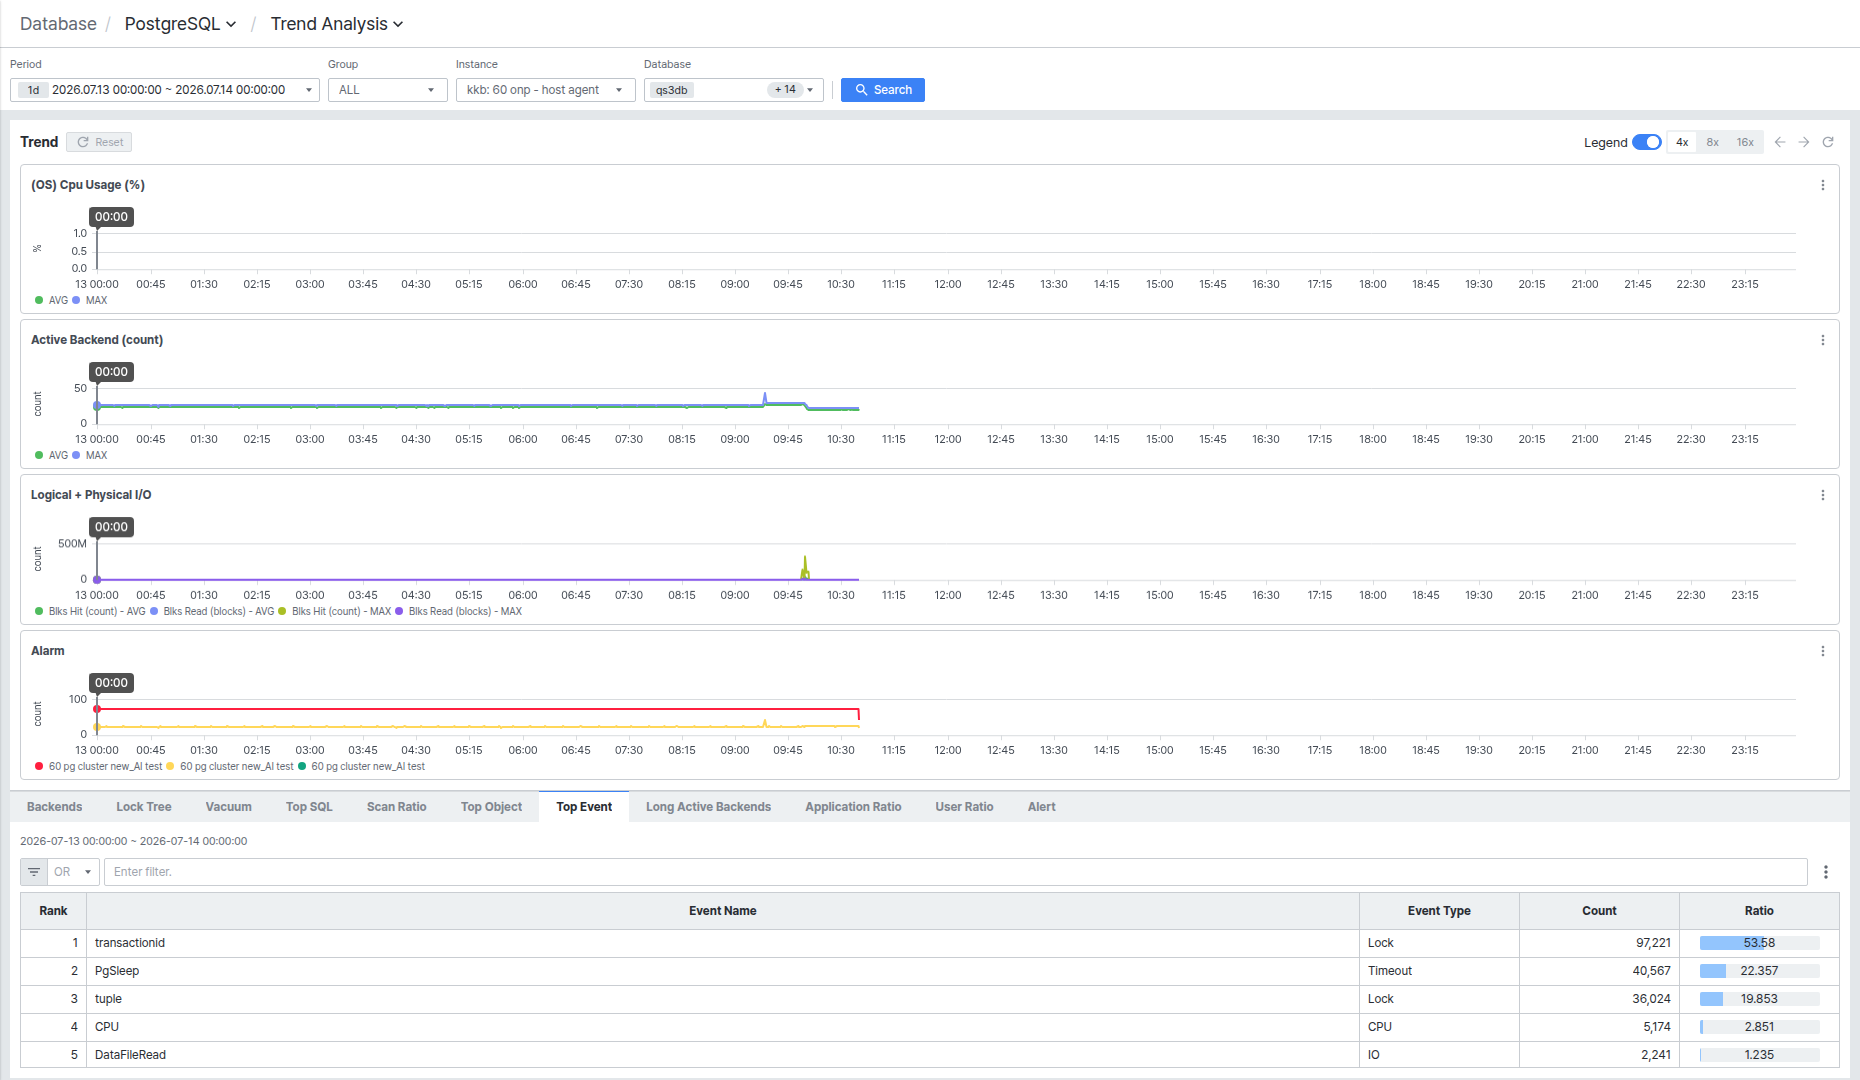Click the filter icon beside the OR selector
The image size is (1860, 1080).
[x=34, y=872]
